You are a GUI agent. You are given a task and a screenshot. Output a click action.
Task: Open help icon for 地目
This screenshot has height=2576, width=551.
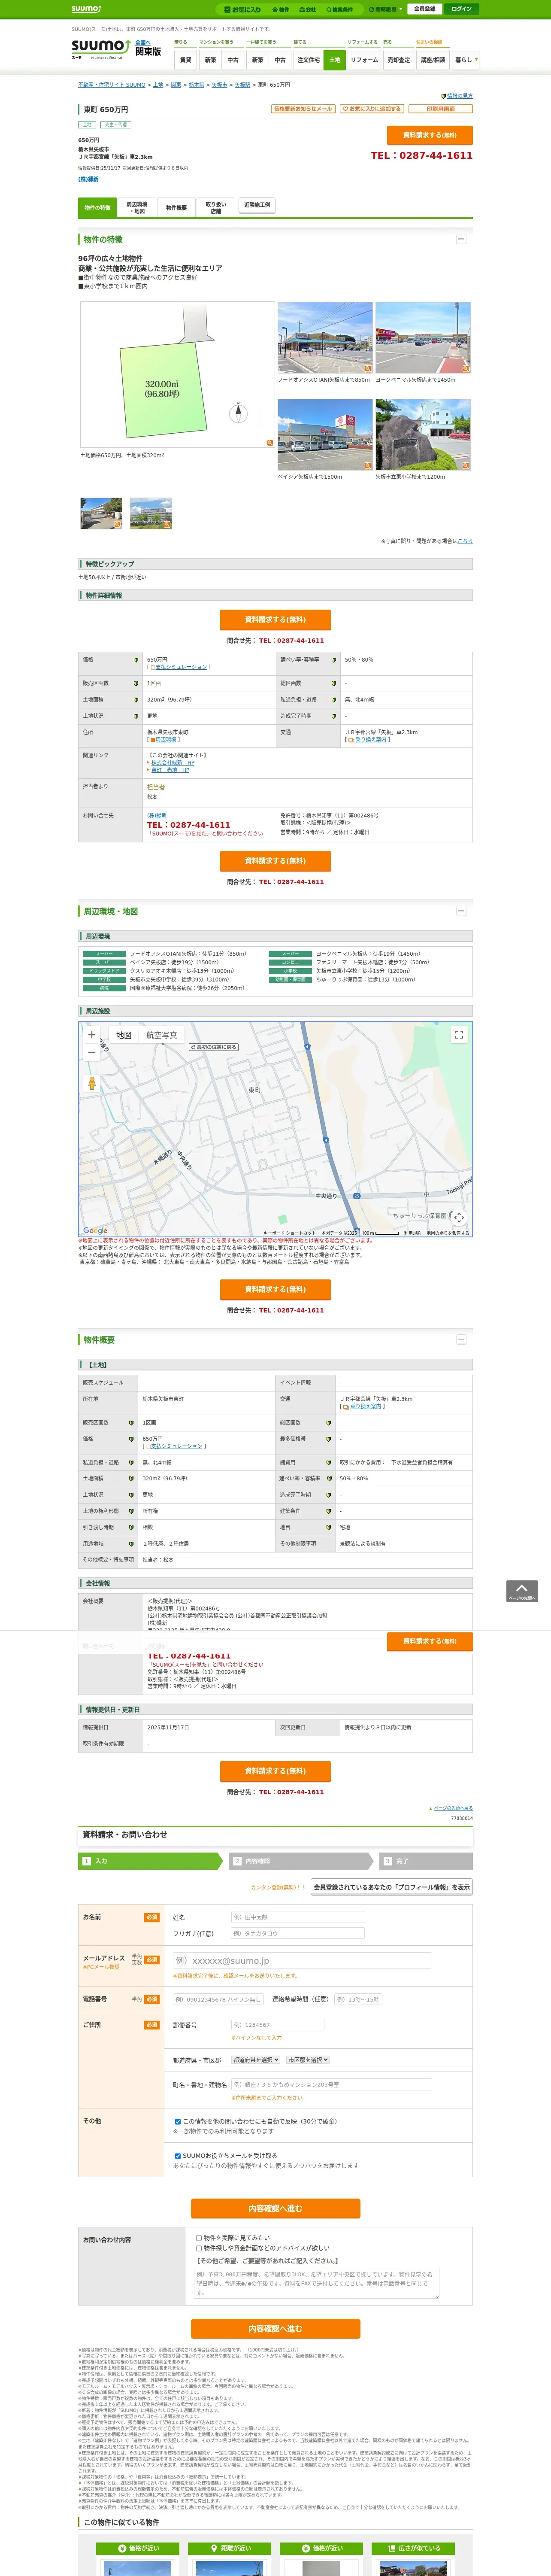[329, 1527]
